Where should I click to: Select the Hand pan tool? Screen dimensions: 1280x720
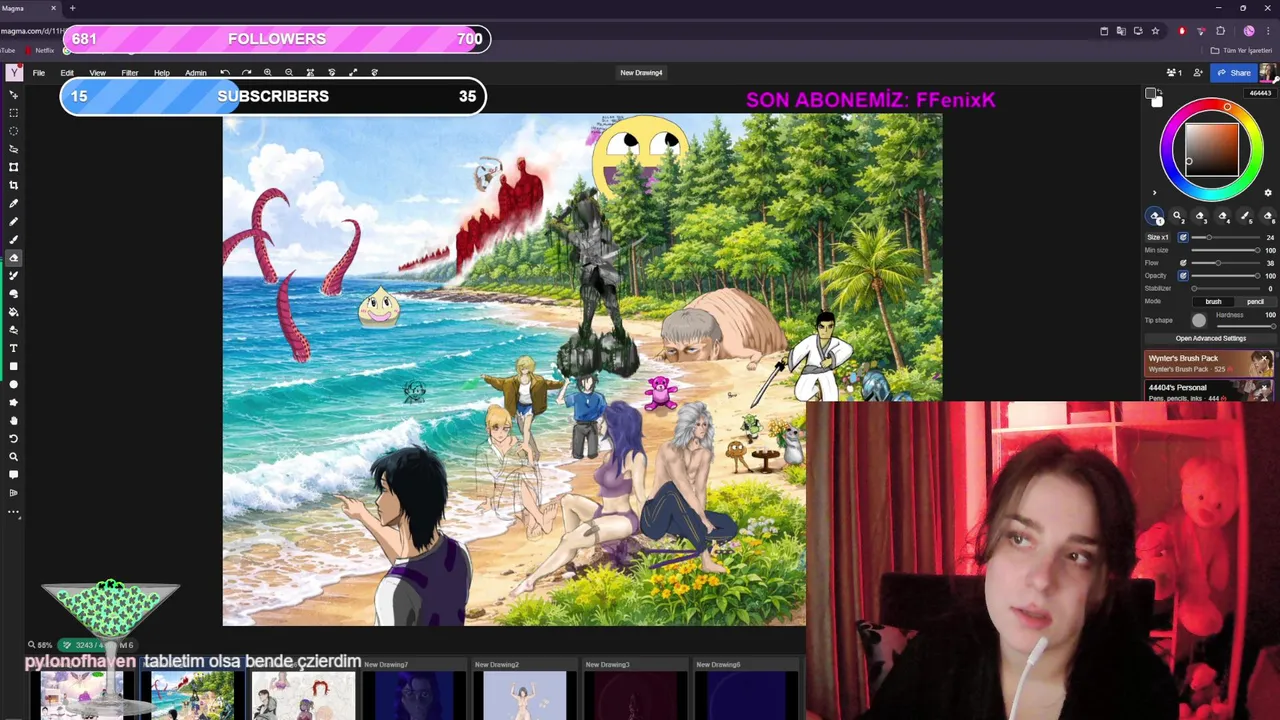[x=14, y=420]
